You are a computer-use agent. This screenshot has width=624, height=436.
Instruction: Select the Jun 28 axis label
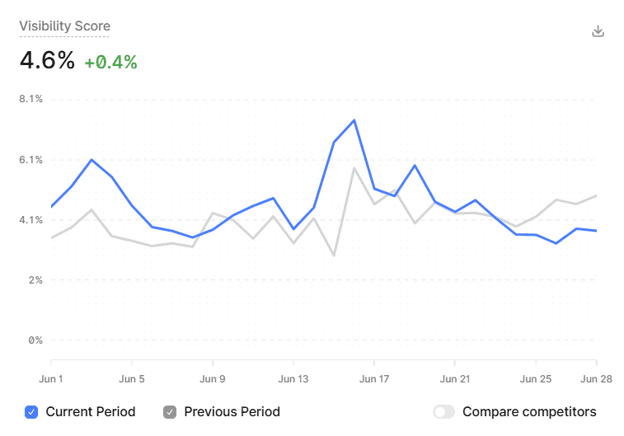[x=596, y=379]
